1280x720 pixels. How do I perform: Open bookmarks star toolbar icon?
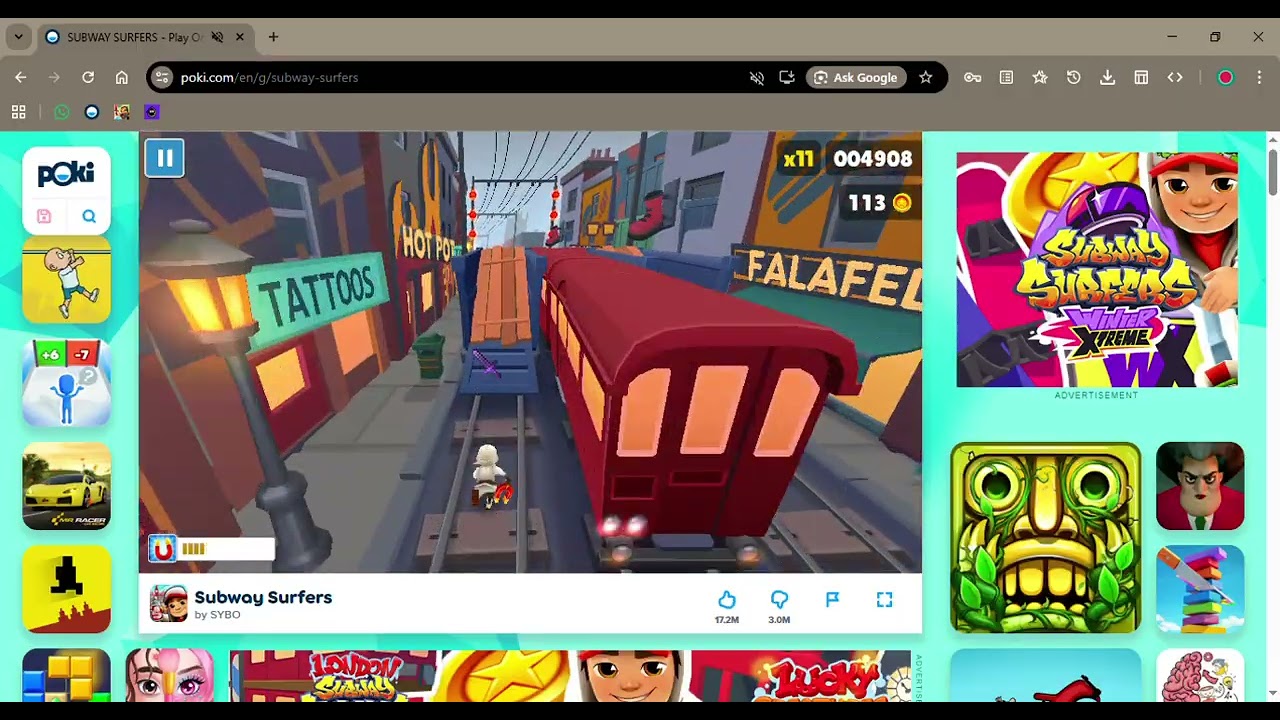point(1040,77)
